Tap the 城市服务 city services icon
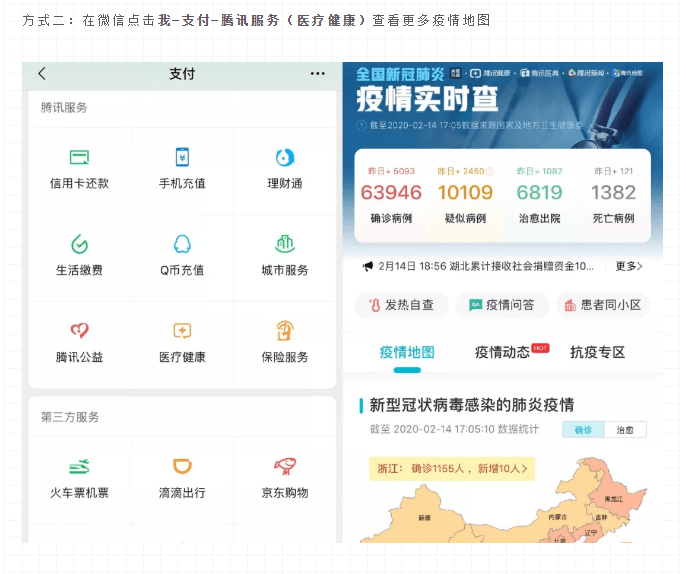 pos(285,244)
